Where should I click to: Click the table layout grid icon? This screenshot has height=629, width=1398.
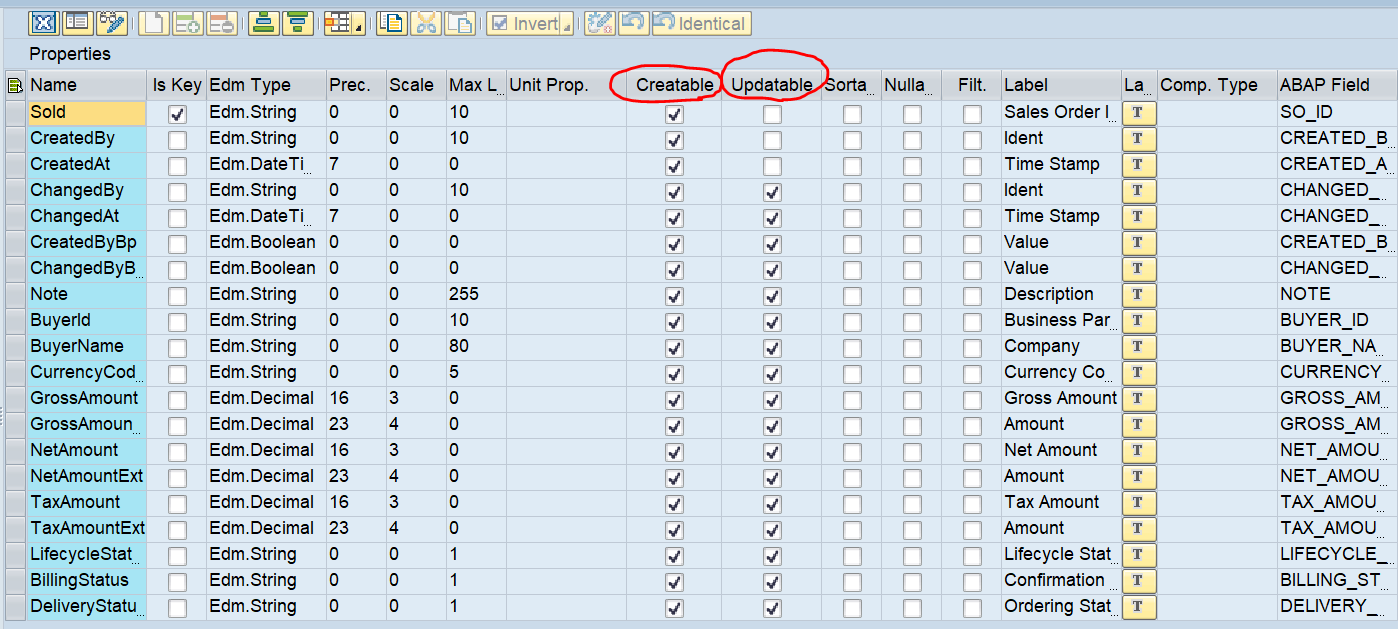338,23
